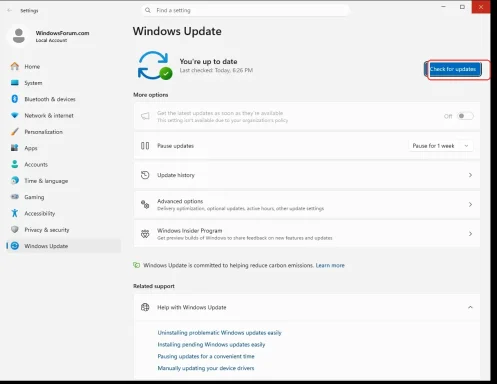This screenshot has width=497, height=384.
Task: Minimize the Settings window
Action: click(443, 7)
